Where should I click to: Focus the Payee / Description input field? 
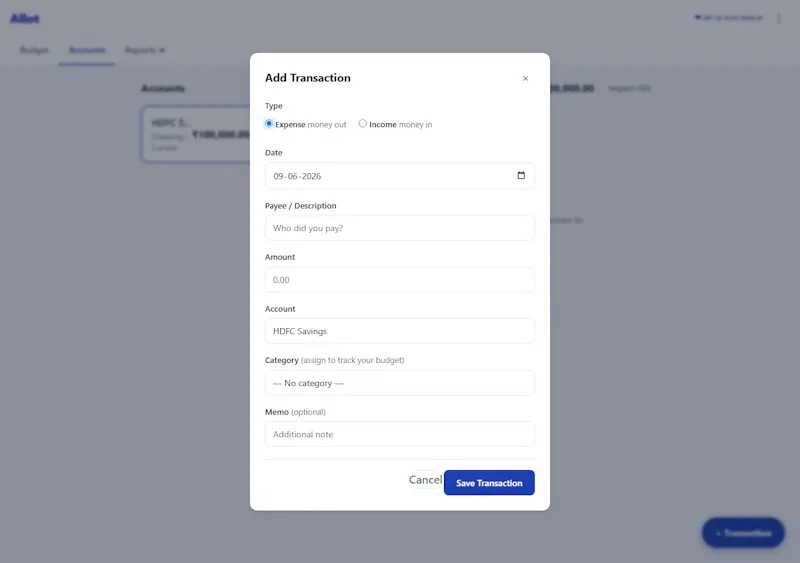[399, 228]
